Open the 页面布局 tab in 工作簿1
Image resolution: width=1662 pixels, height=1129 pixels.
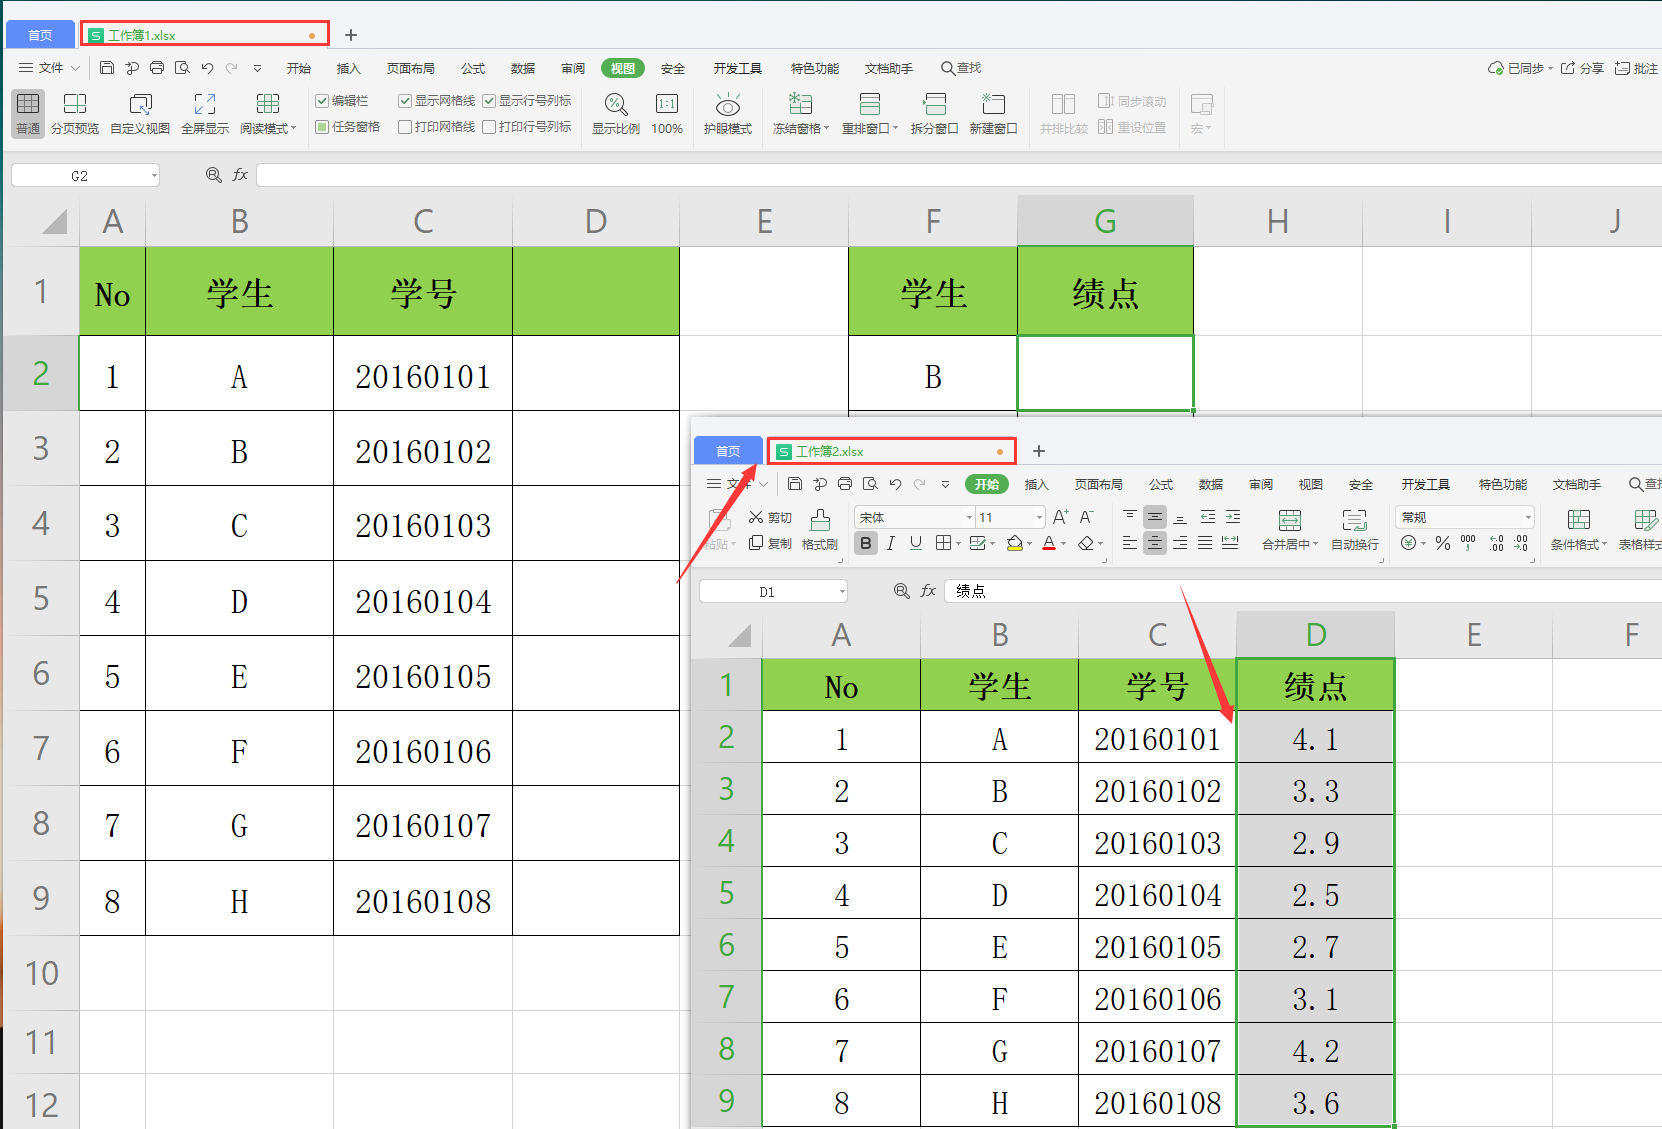click(411, 68)
